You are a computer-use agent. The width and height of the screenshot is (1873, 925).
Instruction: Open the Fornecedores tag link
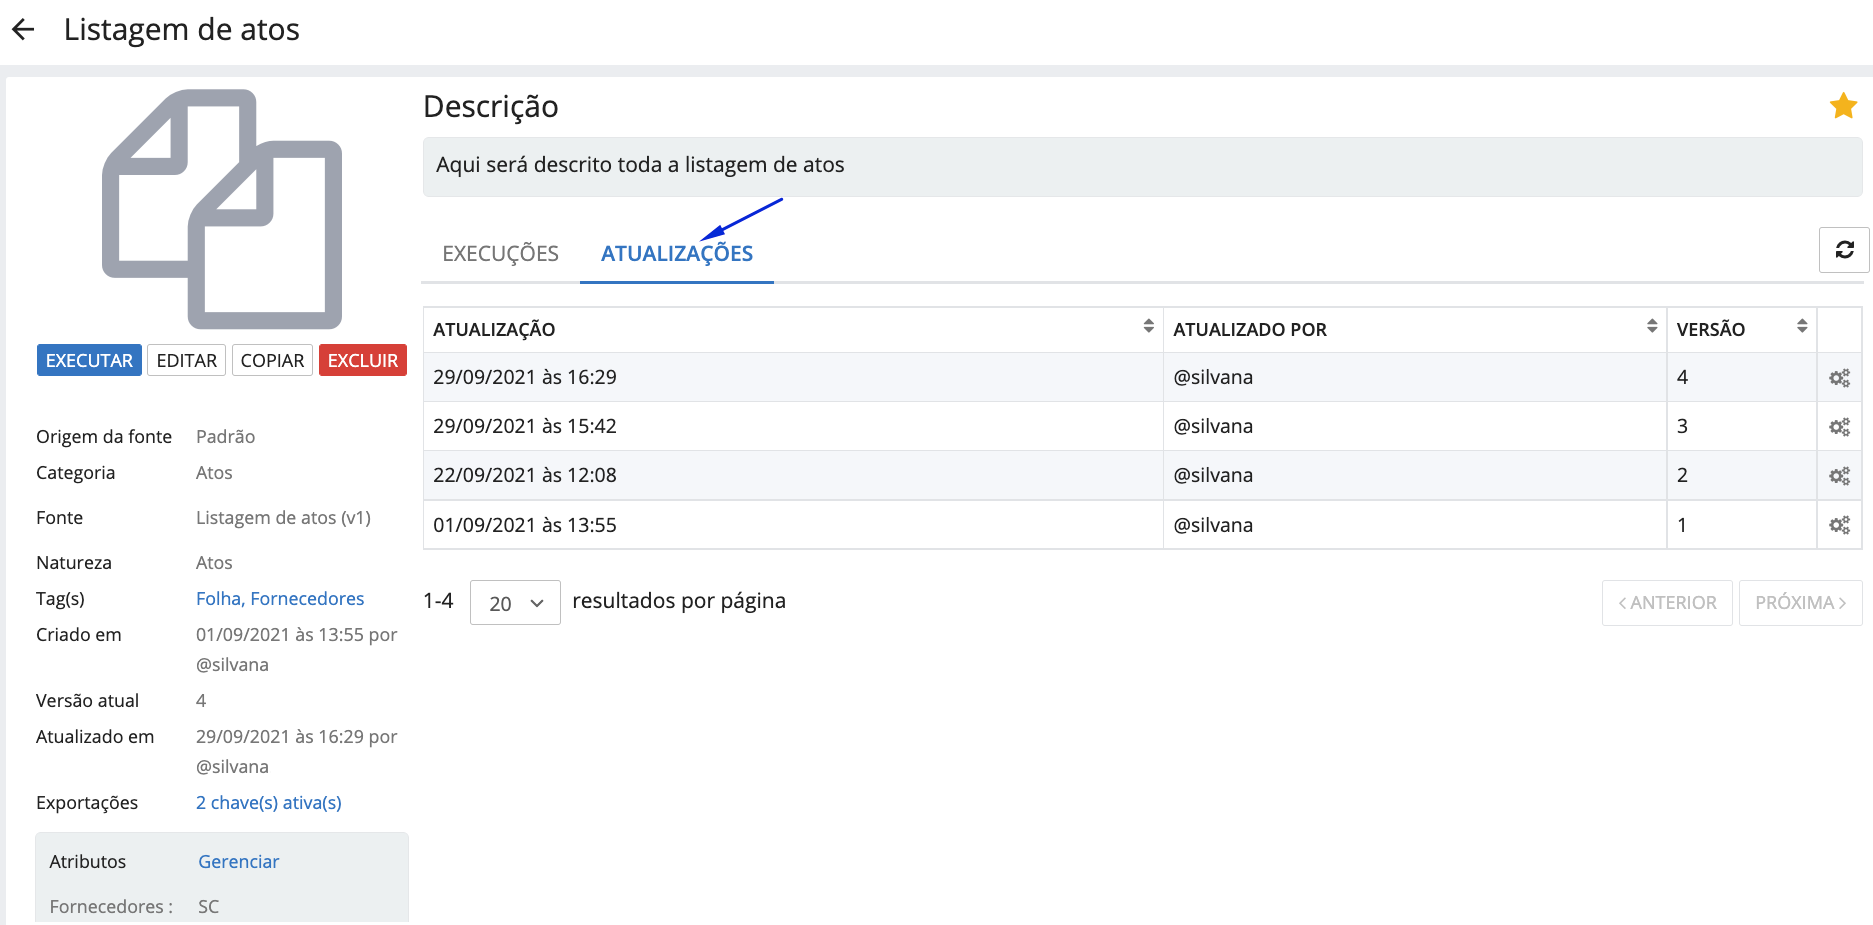point(307,599)
